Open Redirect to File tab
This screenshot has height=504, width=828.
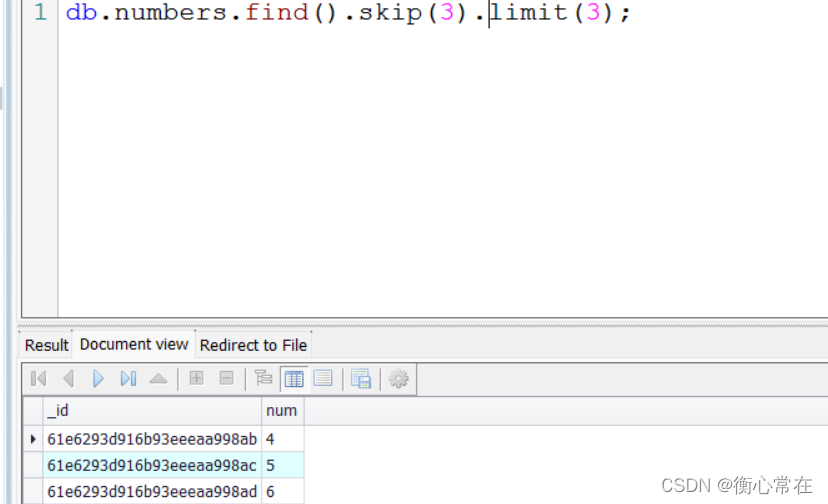coord(253,345)
